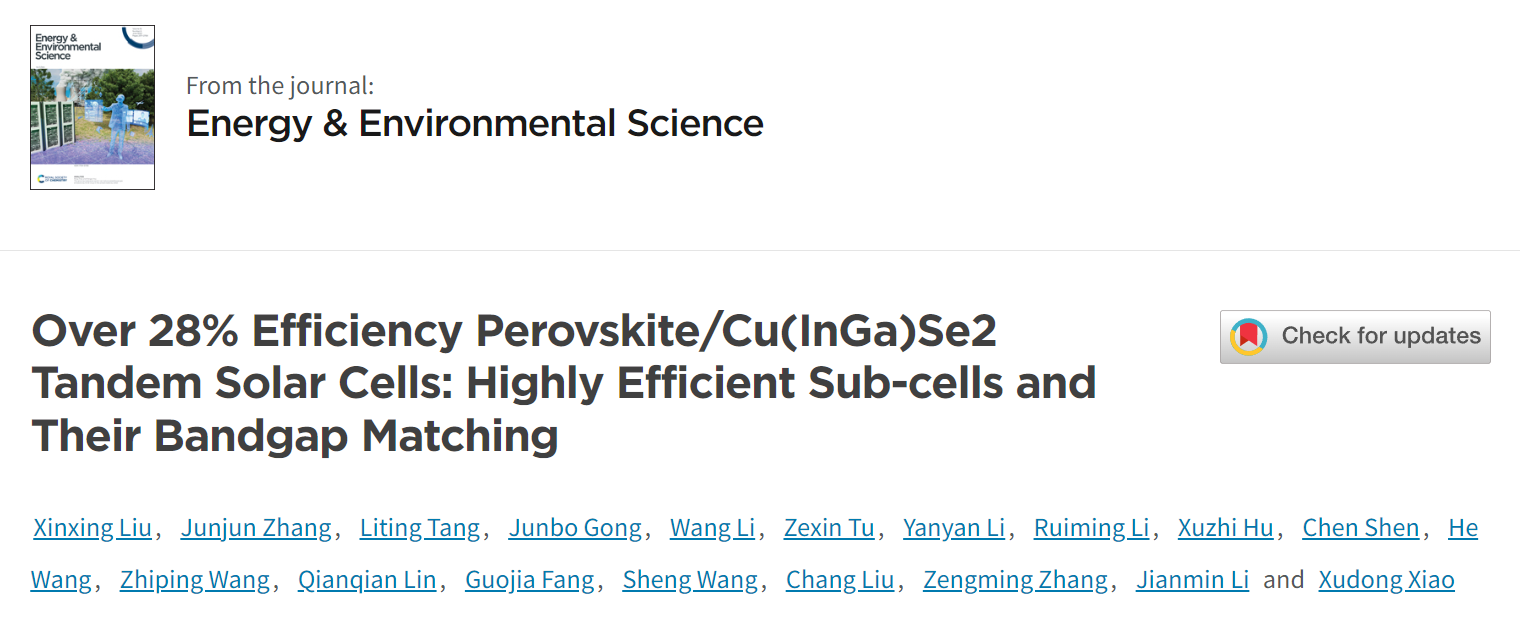Open Chen Shen author information
The height and width of the screenshot is (630, 1520).
[x=1361, y=528]
